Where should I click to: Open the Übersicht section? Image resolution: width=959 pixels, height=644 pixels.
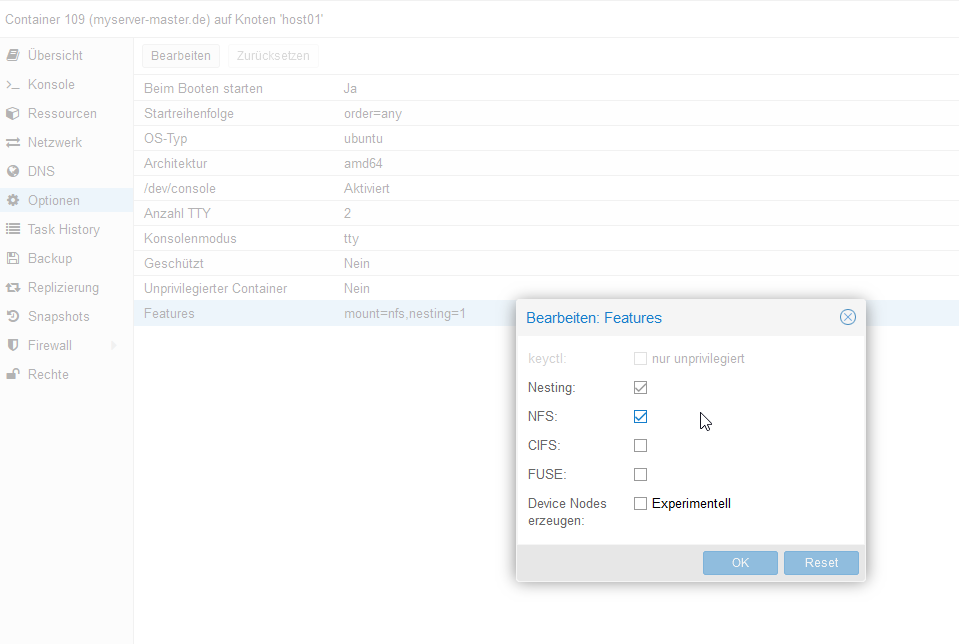(x=67, y=55)
